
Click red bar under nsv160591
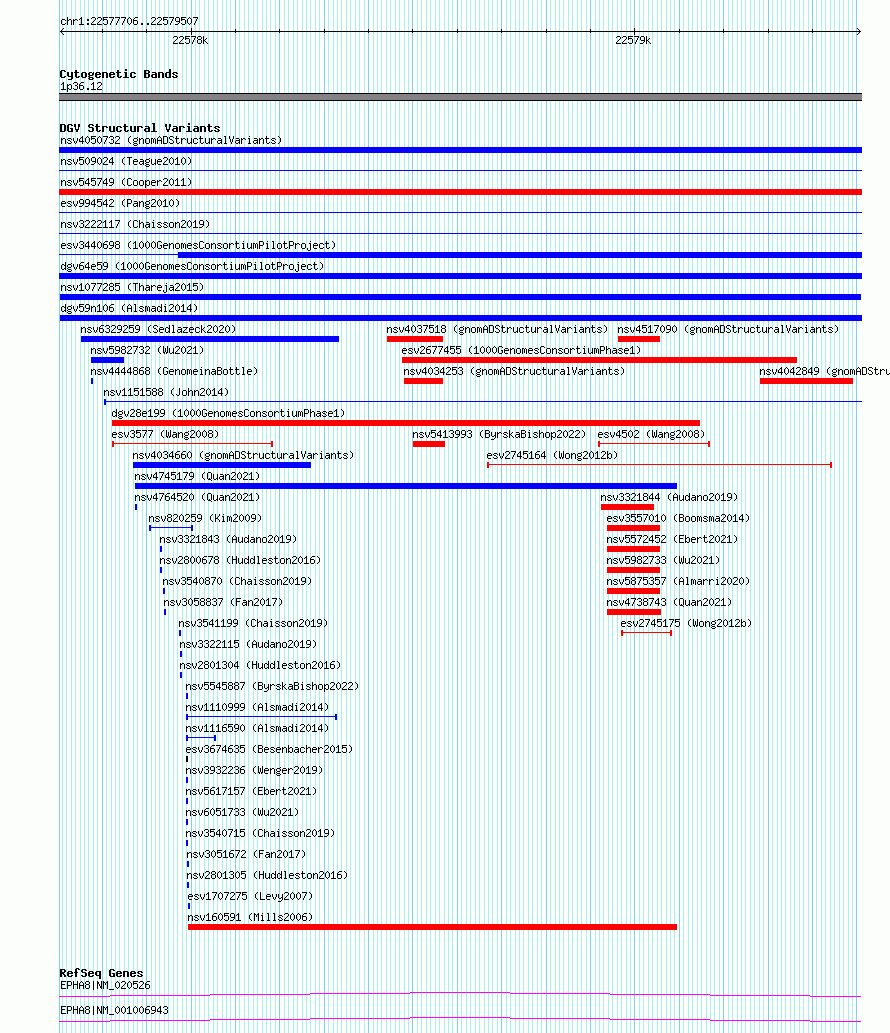click(x=432, y=928)
